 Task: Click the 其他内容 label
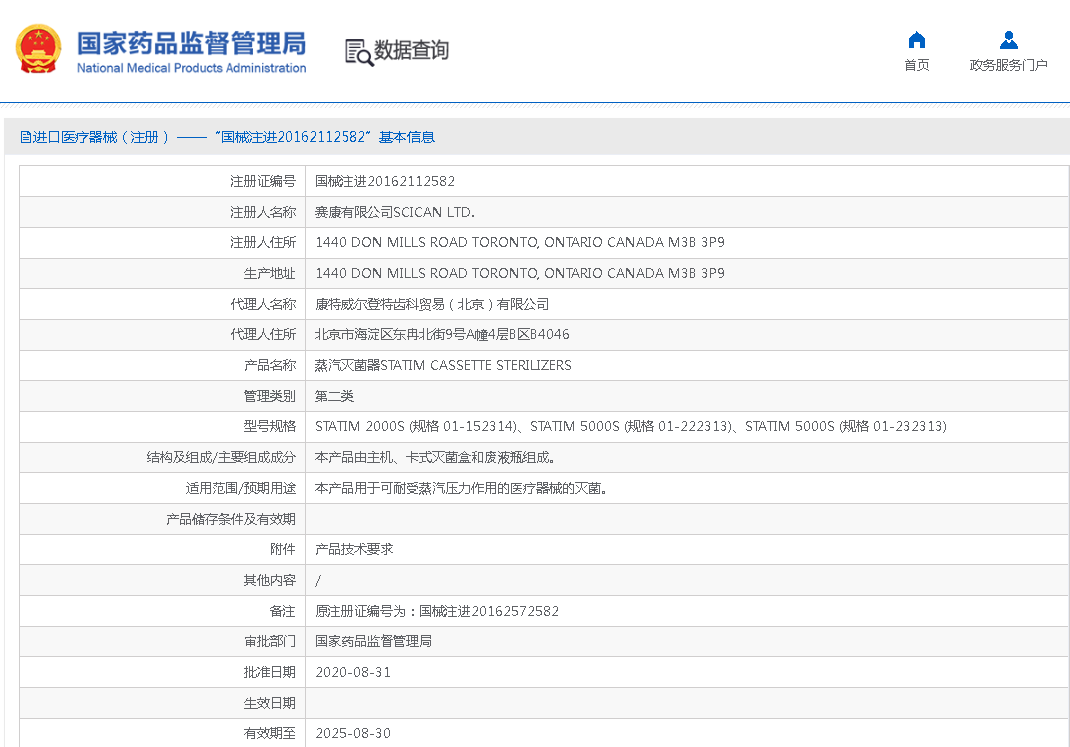pos(270,581)
